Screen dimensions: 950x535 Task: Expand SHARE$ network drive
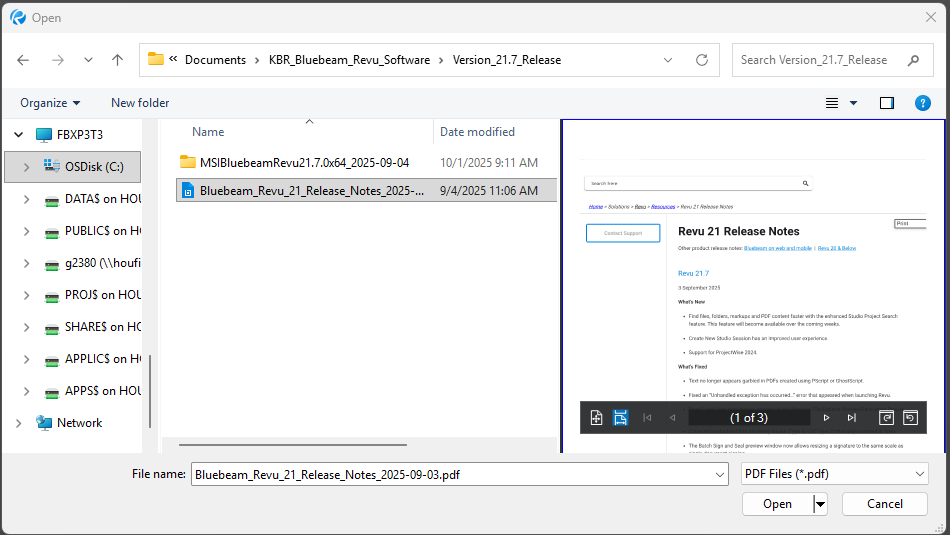(x=26, y=327)
